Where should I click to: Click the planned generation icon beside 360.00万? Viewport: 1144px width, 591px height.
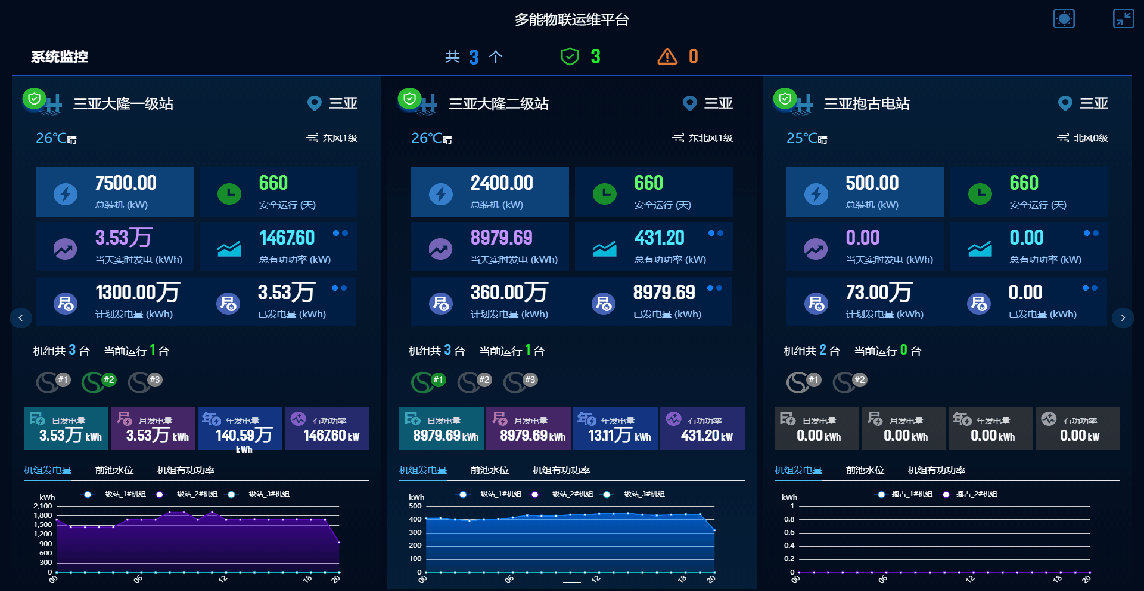441,303
